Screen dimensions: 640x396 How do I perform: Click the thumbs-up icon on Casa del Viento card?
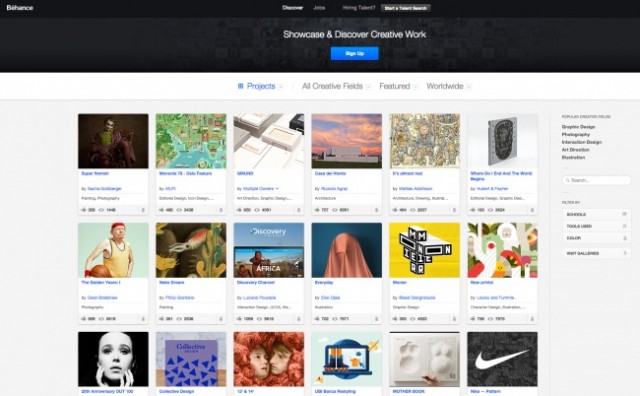coord(317,210)
